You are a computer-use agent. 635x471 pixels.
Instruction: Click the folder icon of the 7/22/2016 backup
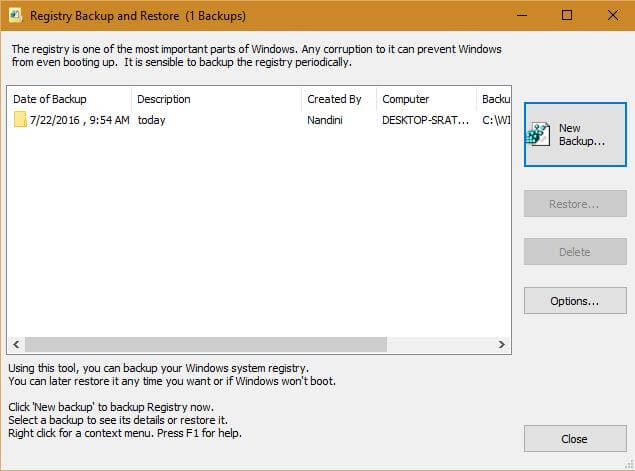[20, 120]
